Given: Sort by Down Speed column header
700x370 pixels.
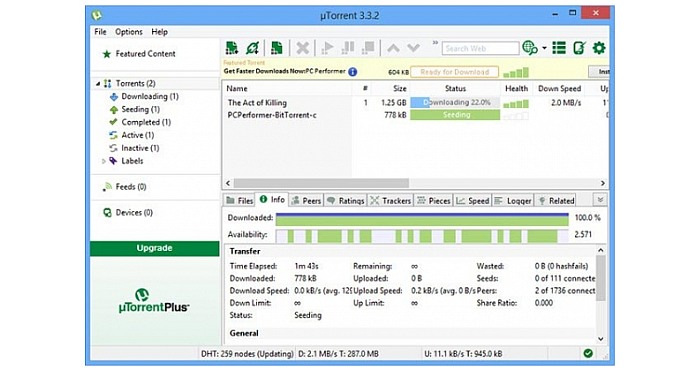Looking at the screenshot, I should point(559,89).
